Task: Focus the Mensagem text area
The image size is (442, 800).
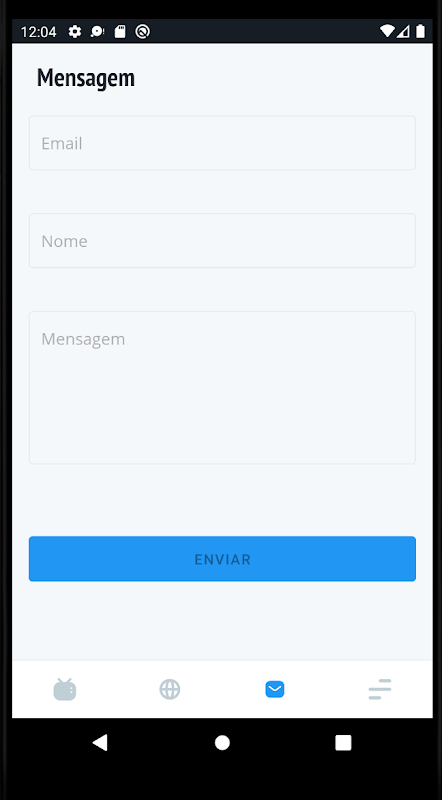Action: (222, 388)
